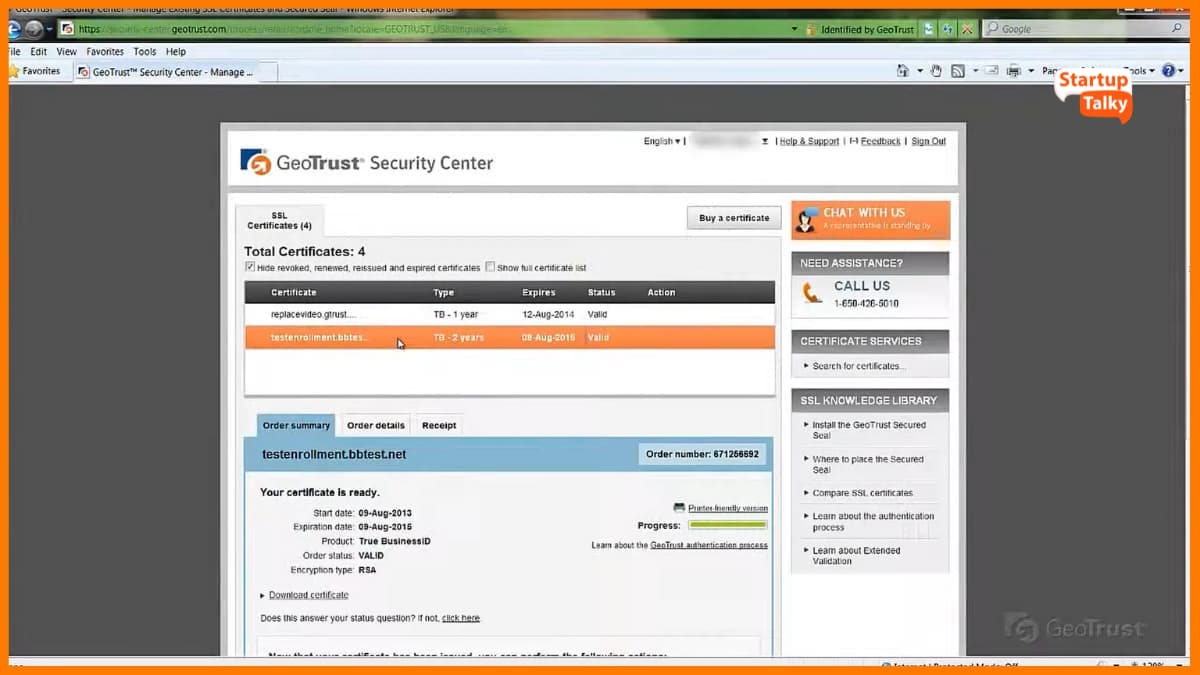Click the Favorites star icon
Viewport: 1200px width, 675px height.
[x=16, y=71]
